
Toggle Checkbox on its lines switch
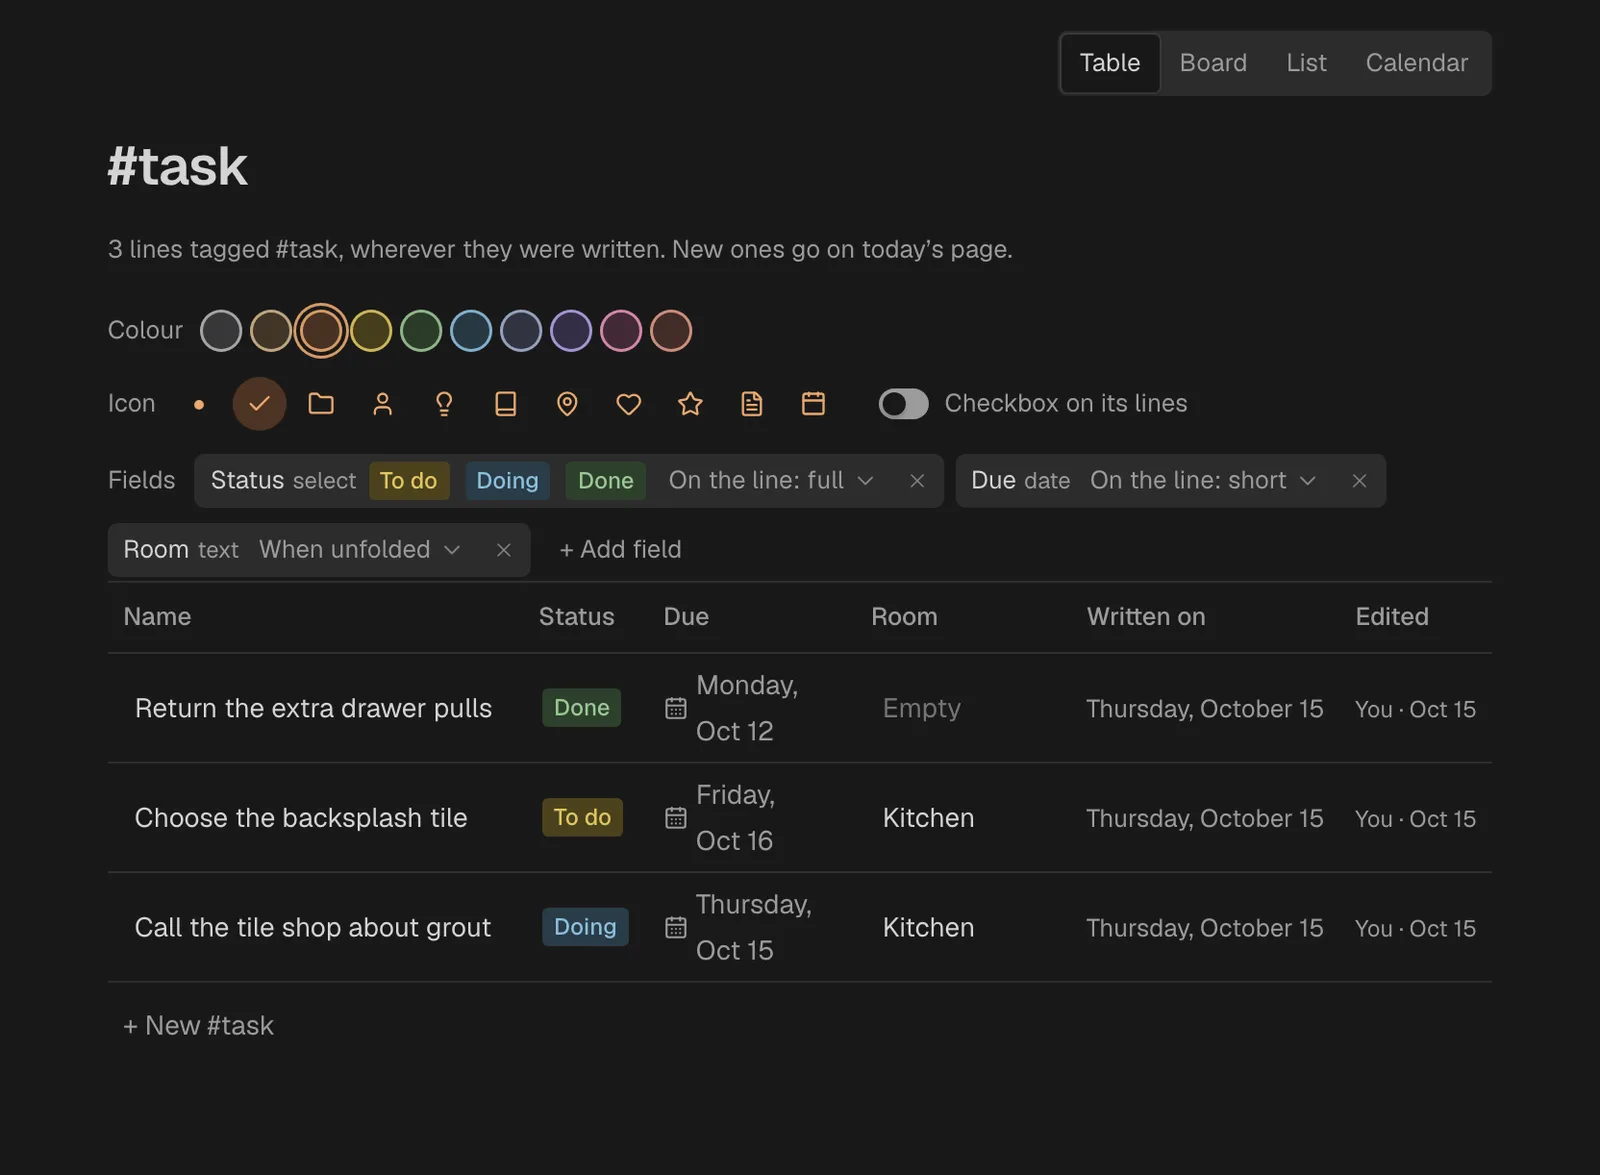[x=904, y=404]
